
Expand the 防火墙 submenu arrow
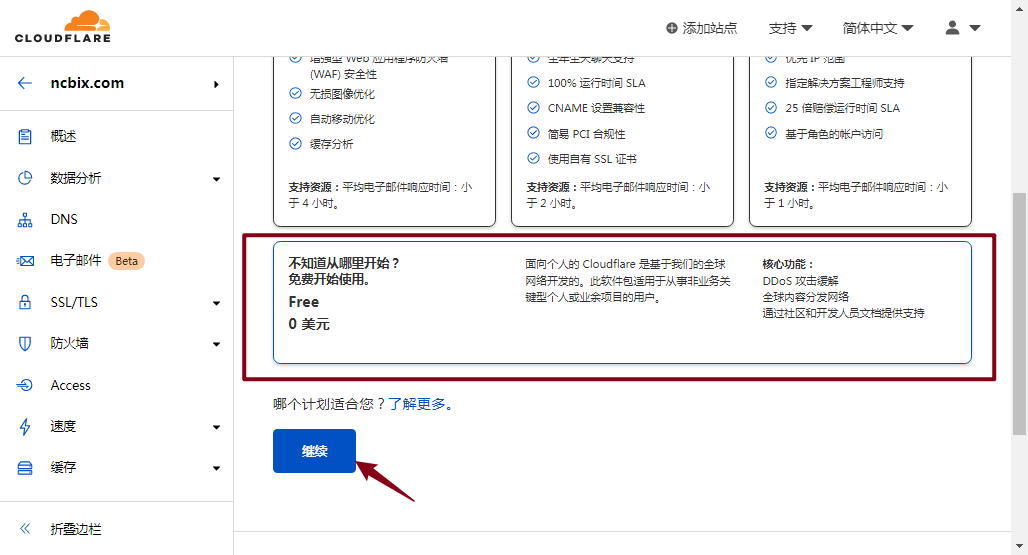coord(216,345)
